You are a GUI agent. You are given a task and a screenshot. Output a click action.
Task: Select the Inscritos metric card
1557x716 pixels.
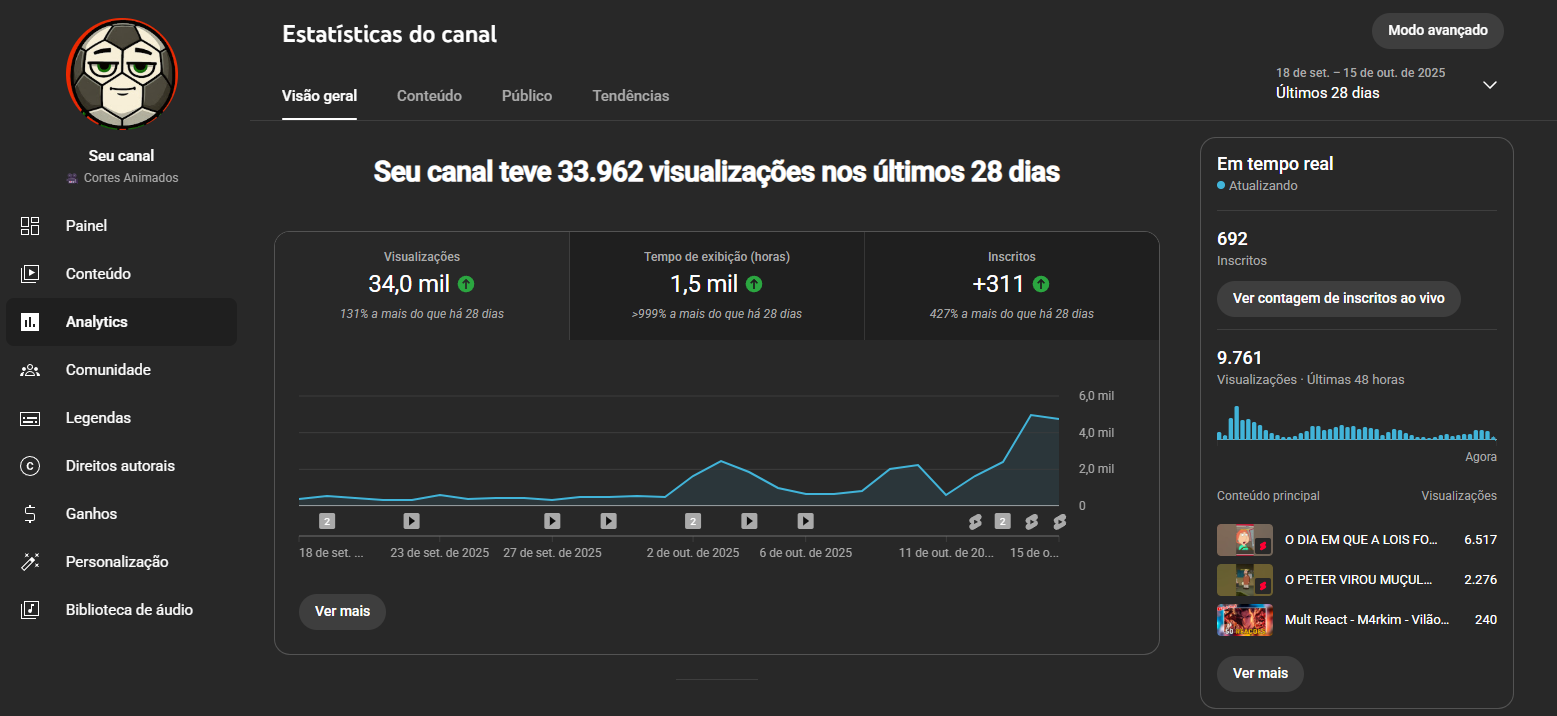pos(1012,286)
